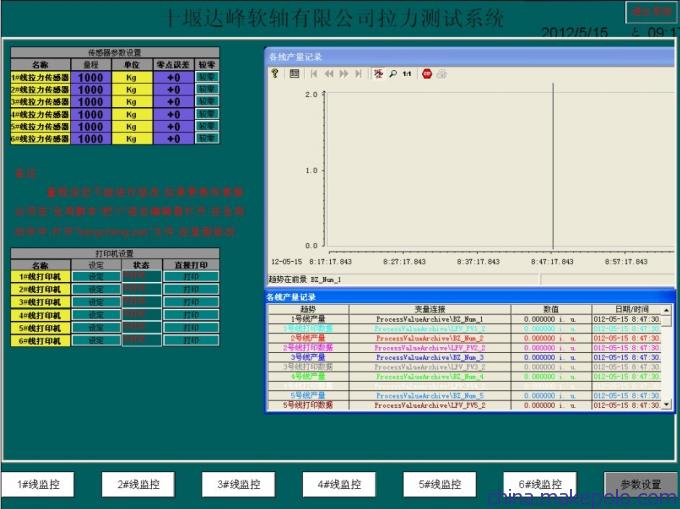The width and height of the screenshot is (680, 509).
Task: Open 2#线监控 screen
Action: click(138, 484)
